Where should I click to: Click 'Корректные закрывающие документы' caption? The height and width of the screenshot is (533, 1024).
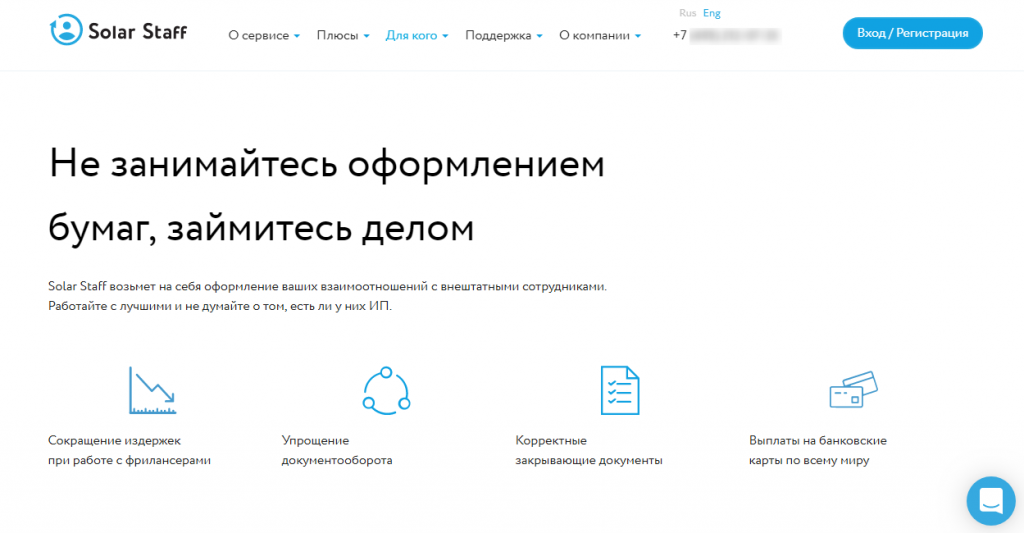588,450
